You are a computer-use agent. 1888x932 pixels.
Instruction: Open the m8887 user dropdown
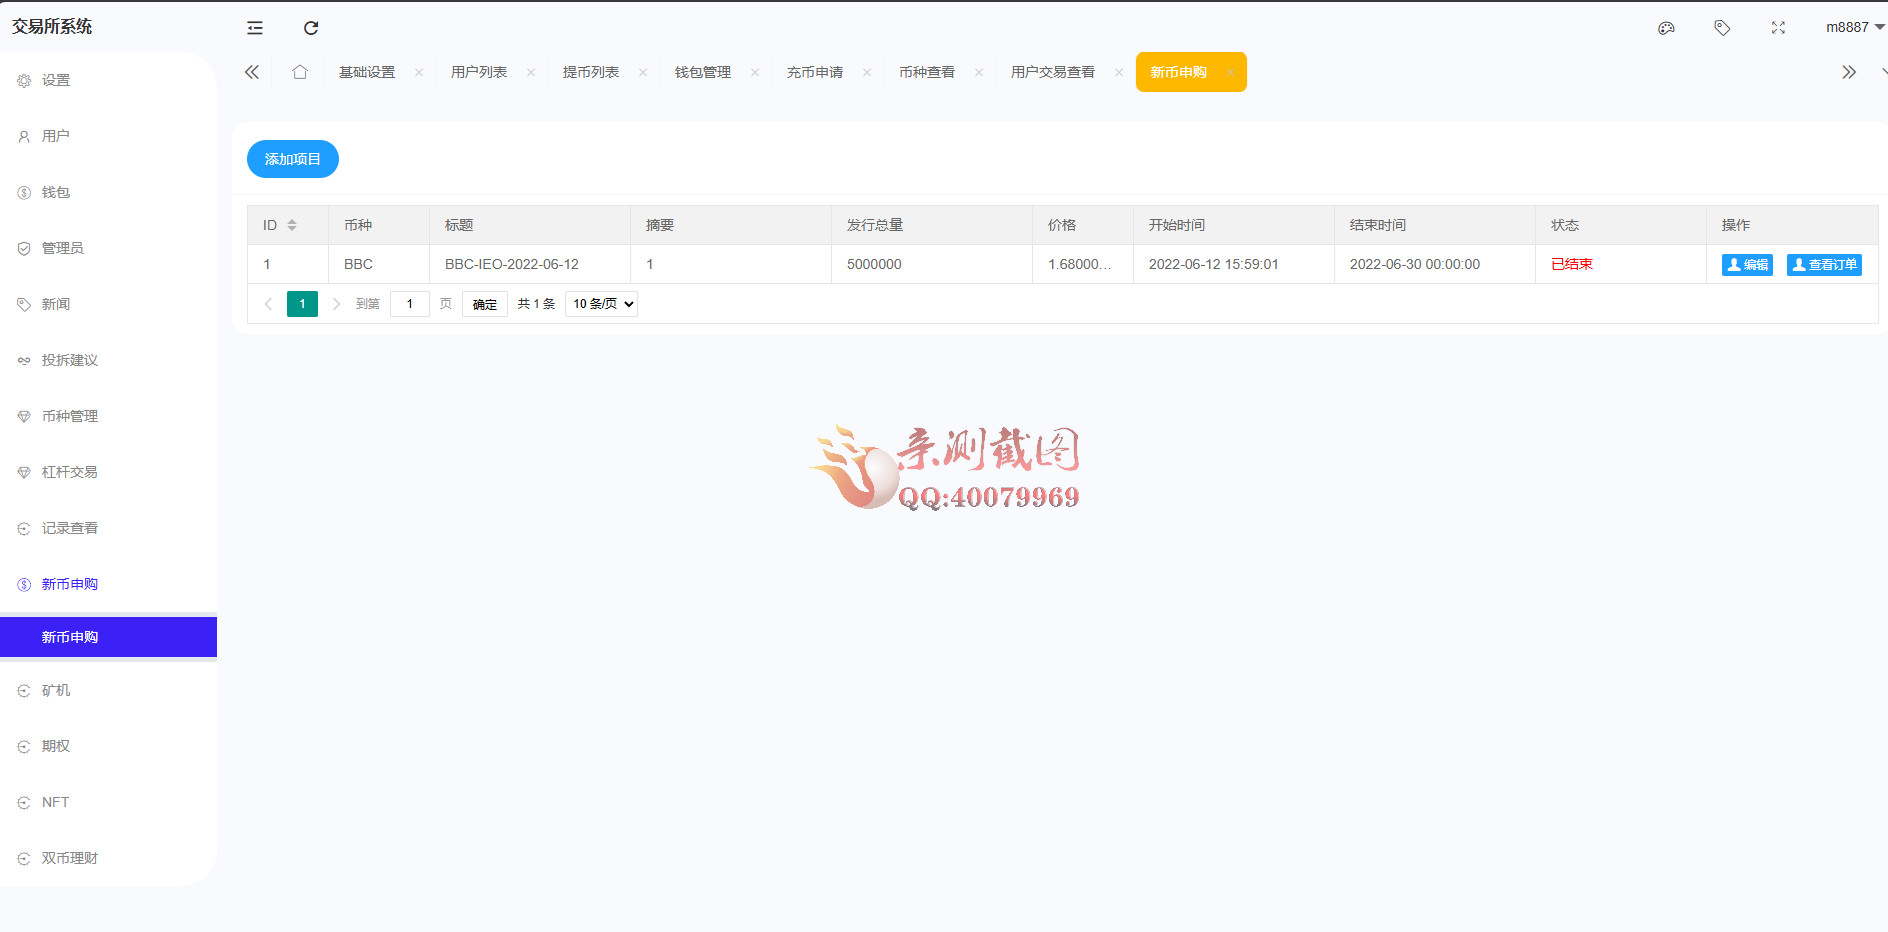(1854, 28)
